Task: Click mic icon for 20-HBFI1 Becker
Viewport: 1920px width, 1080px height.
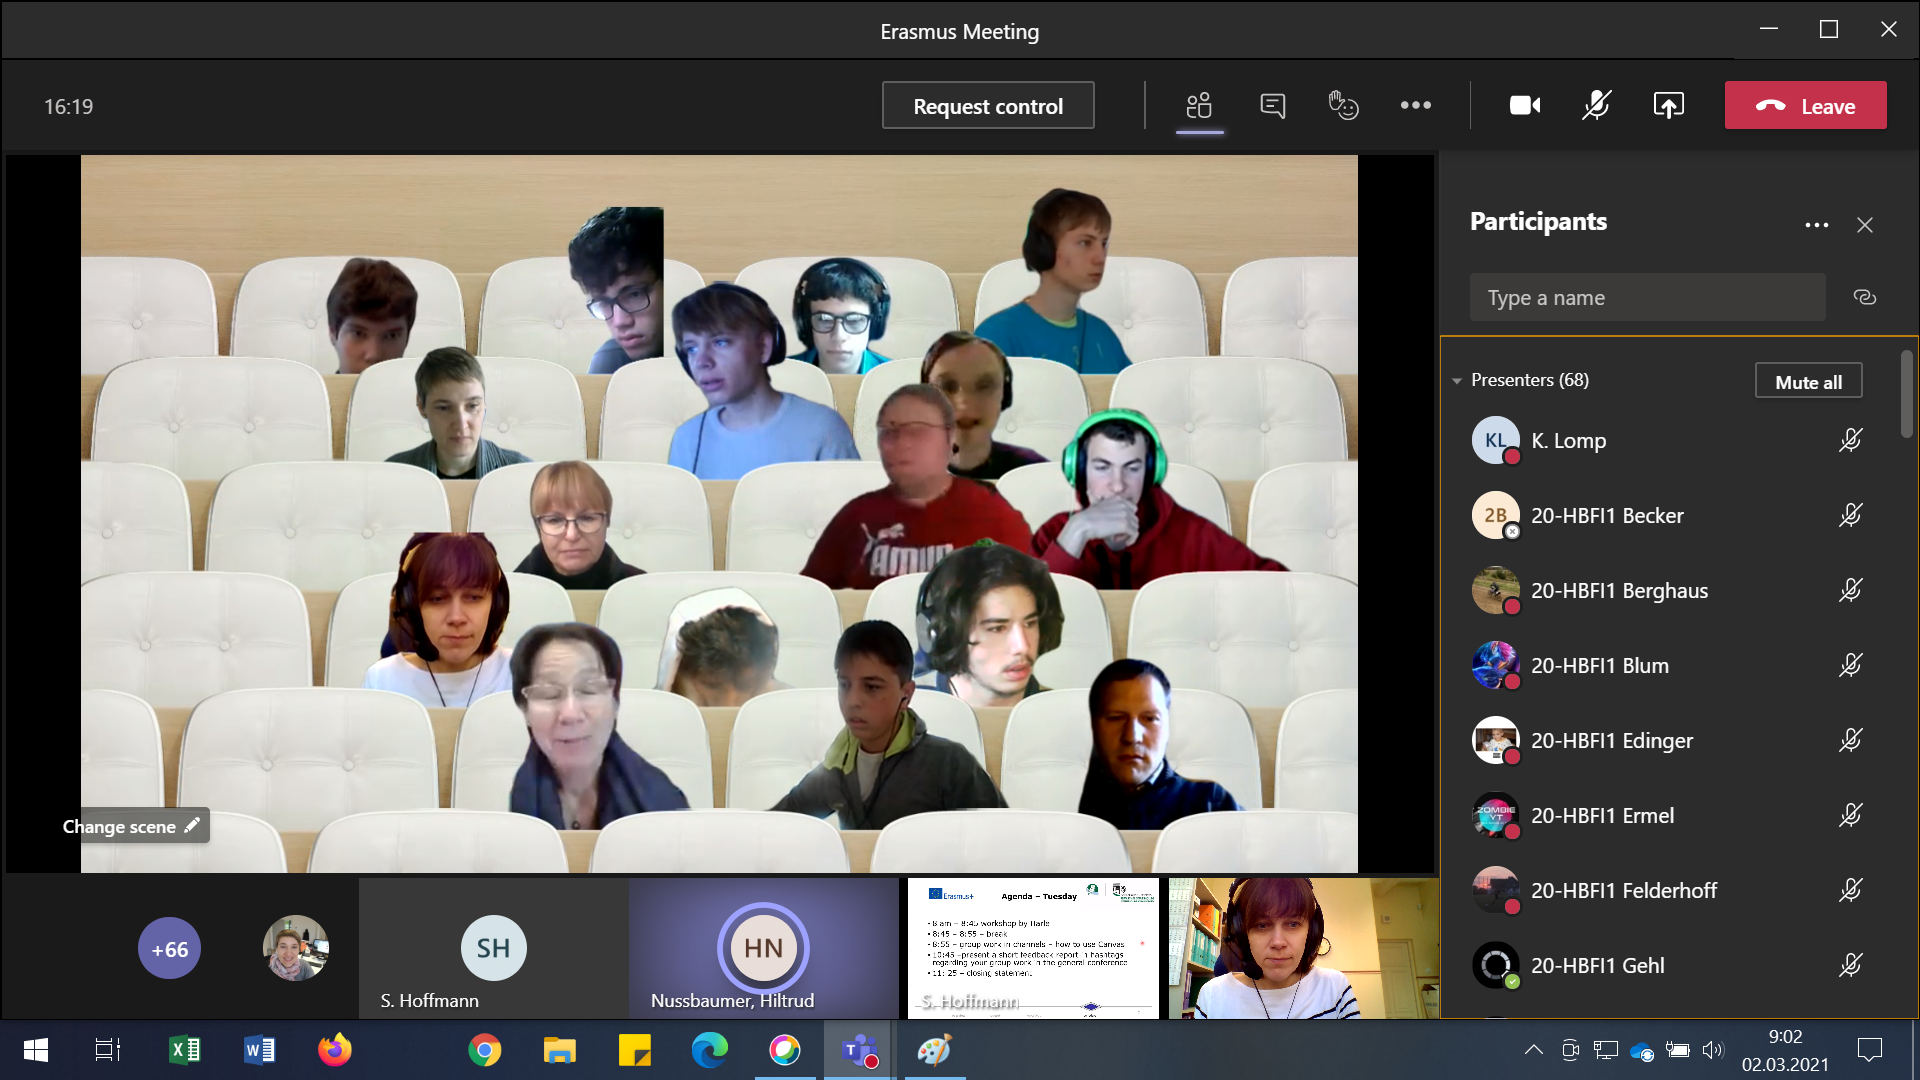Action: point(1850,515)
